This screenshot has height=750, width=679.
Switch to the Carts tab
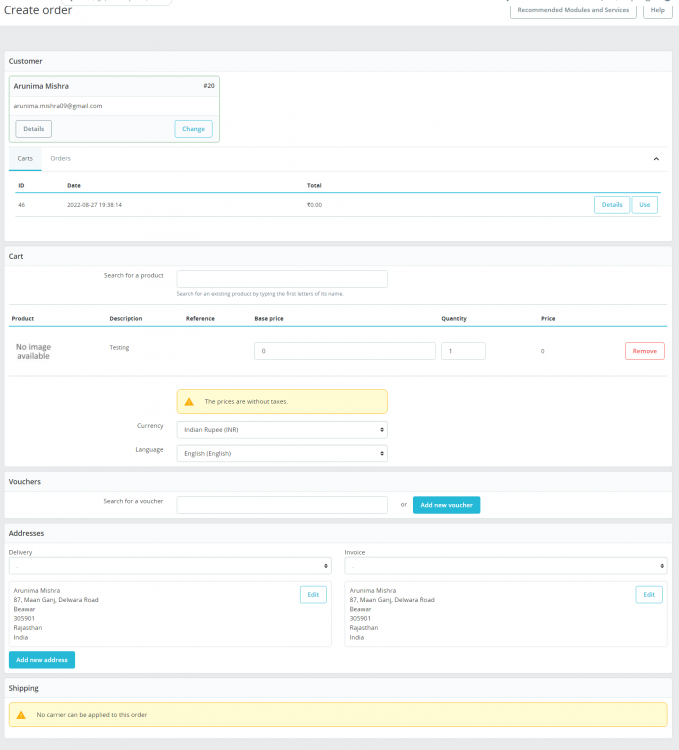(x=25, y=158)
